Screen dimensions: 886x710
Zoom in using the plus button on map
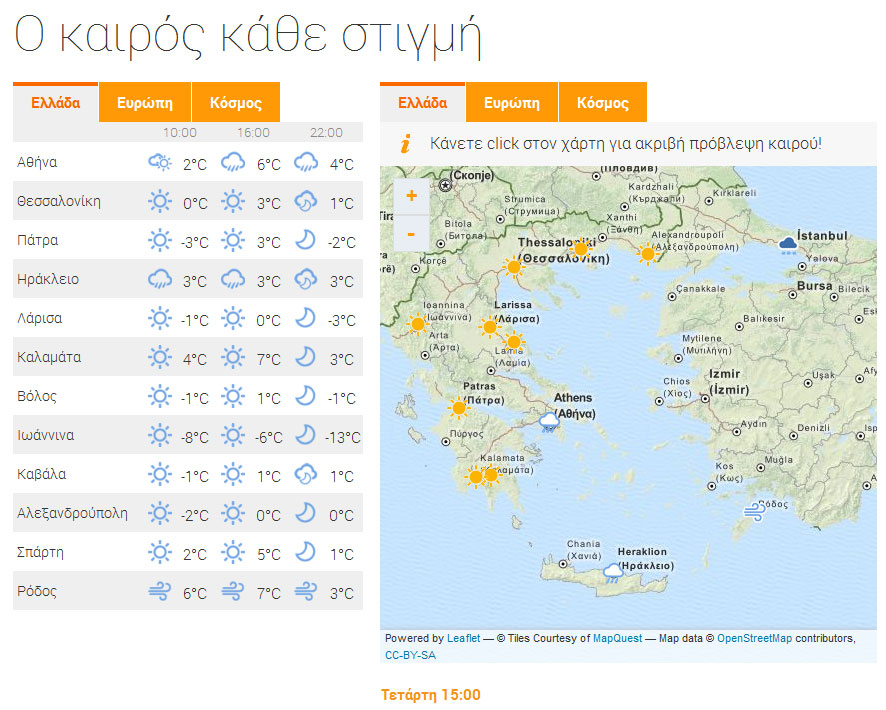tap(410, 197)
